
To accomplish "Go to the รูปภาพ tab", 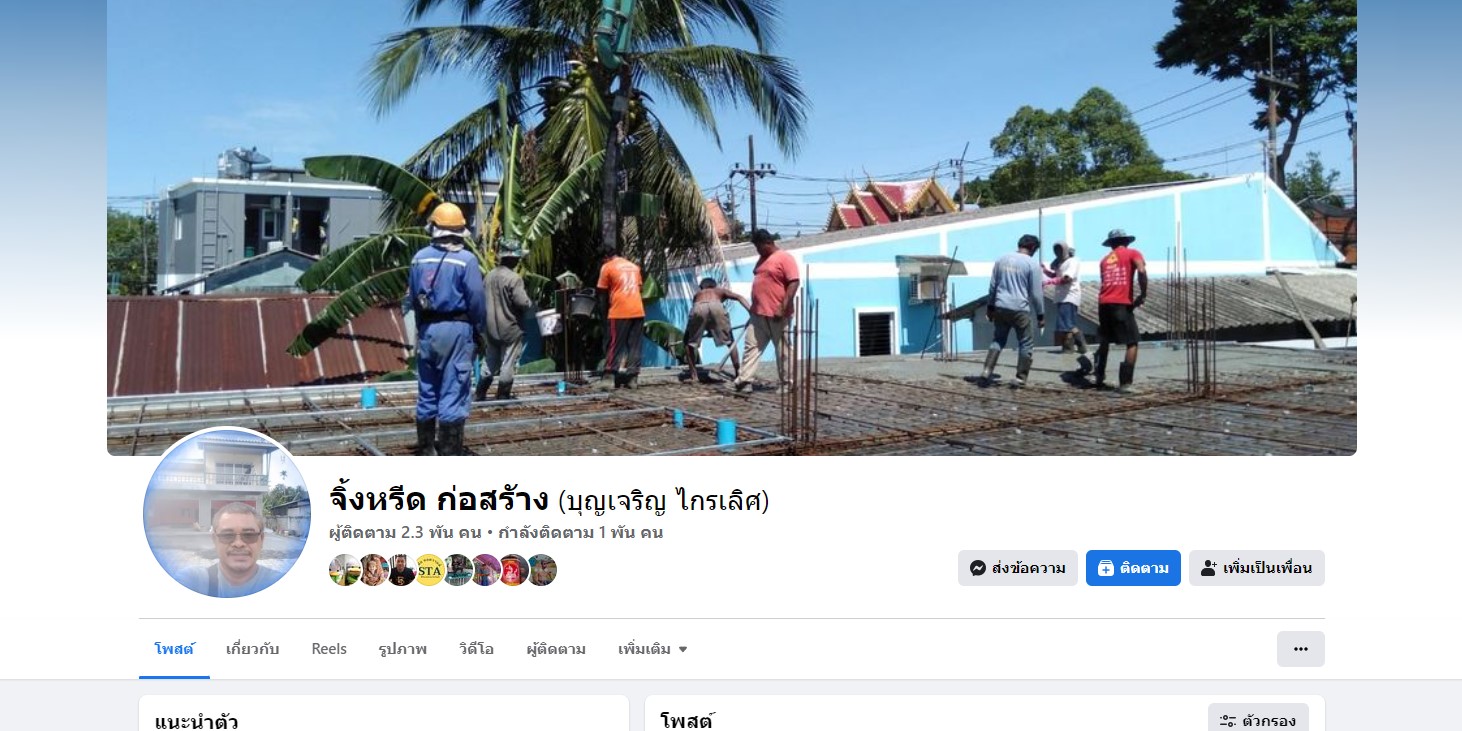I will pos(403,649).
